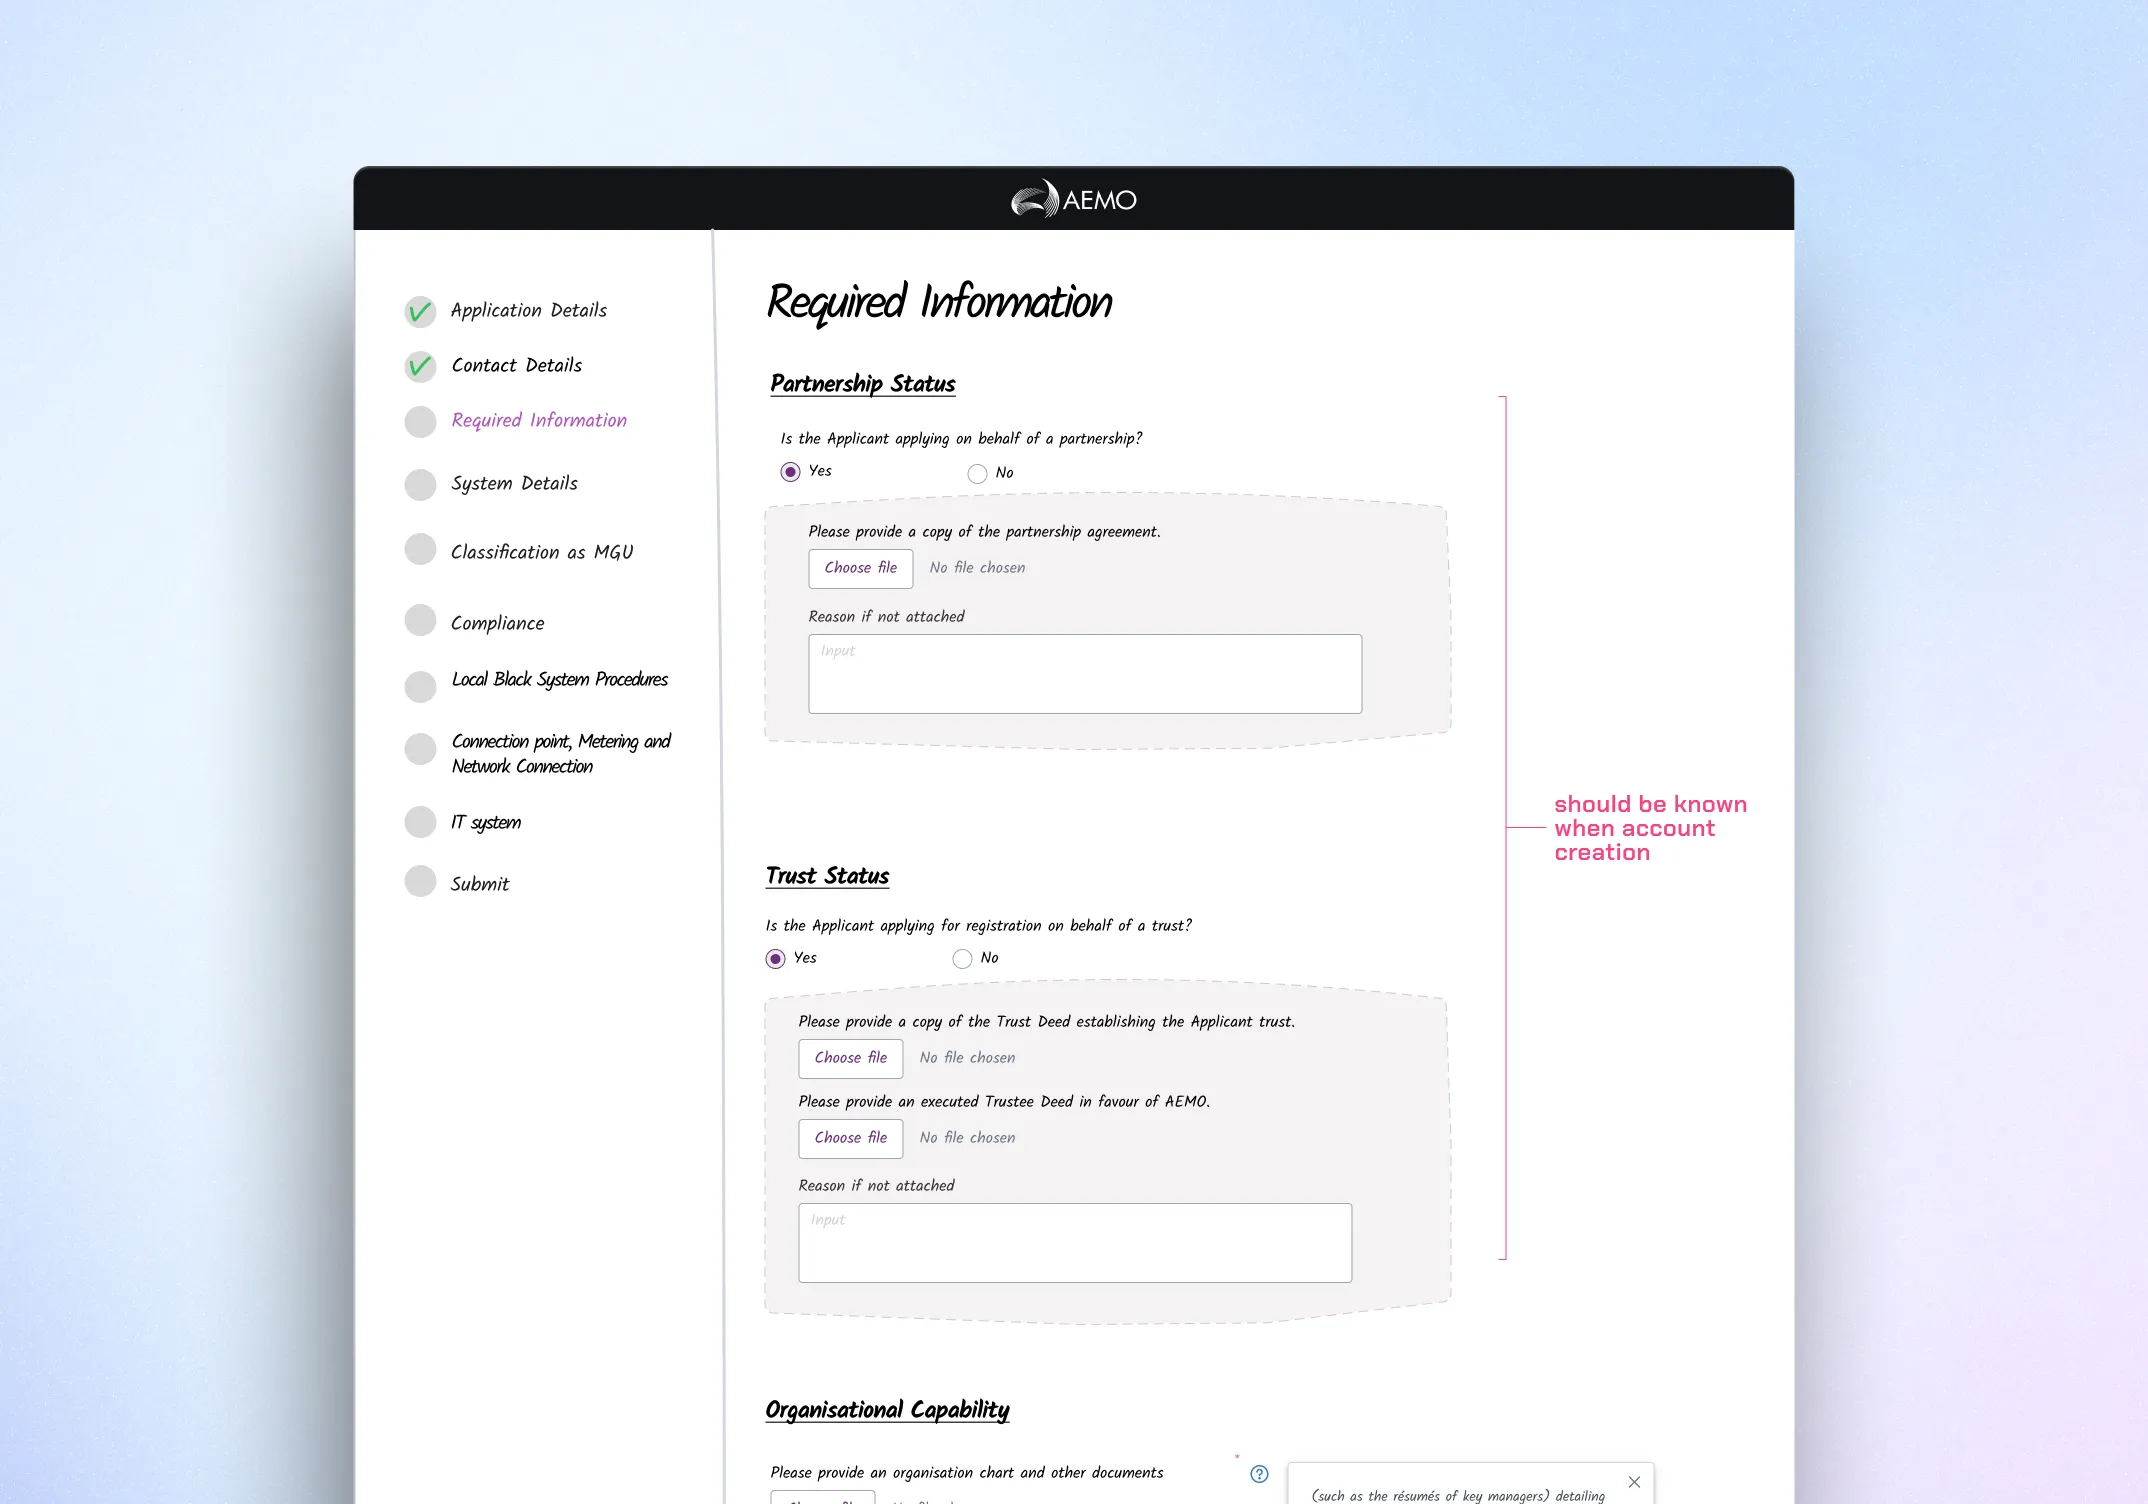Viewport: 2148px width, 1504px height.
Task: Click the Submit step circle icon
Action: [420, 882]
